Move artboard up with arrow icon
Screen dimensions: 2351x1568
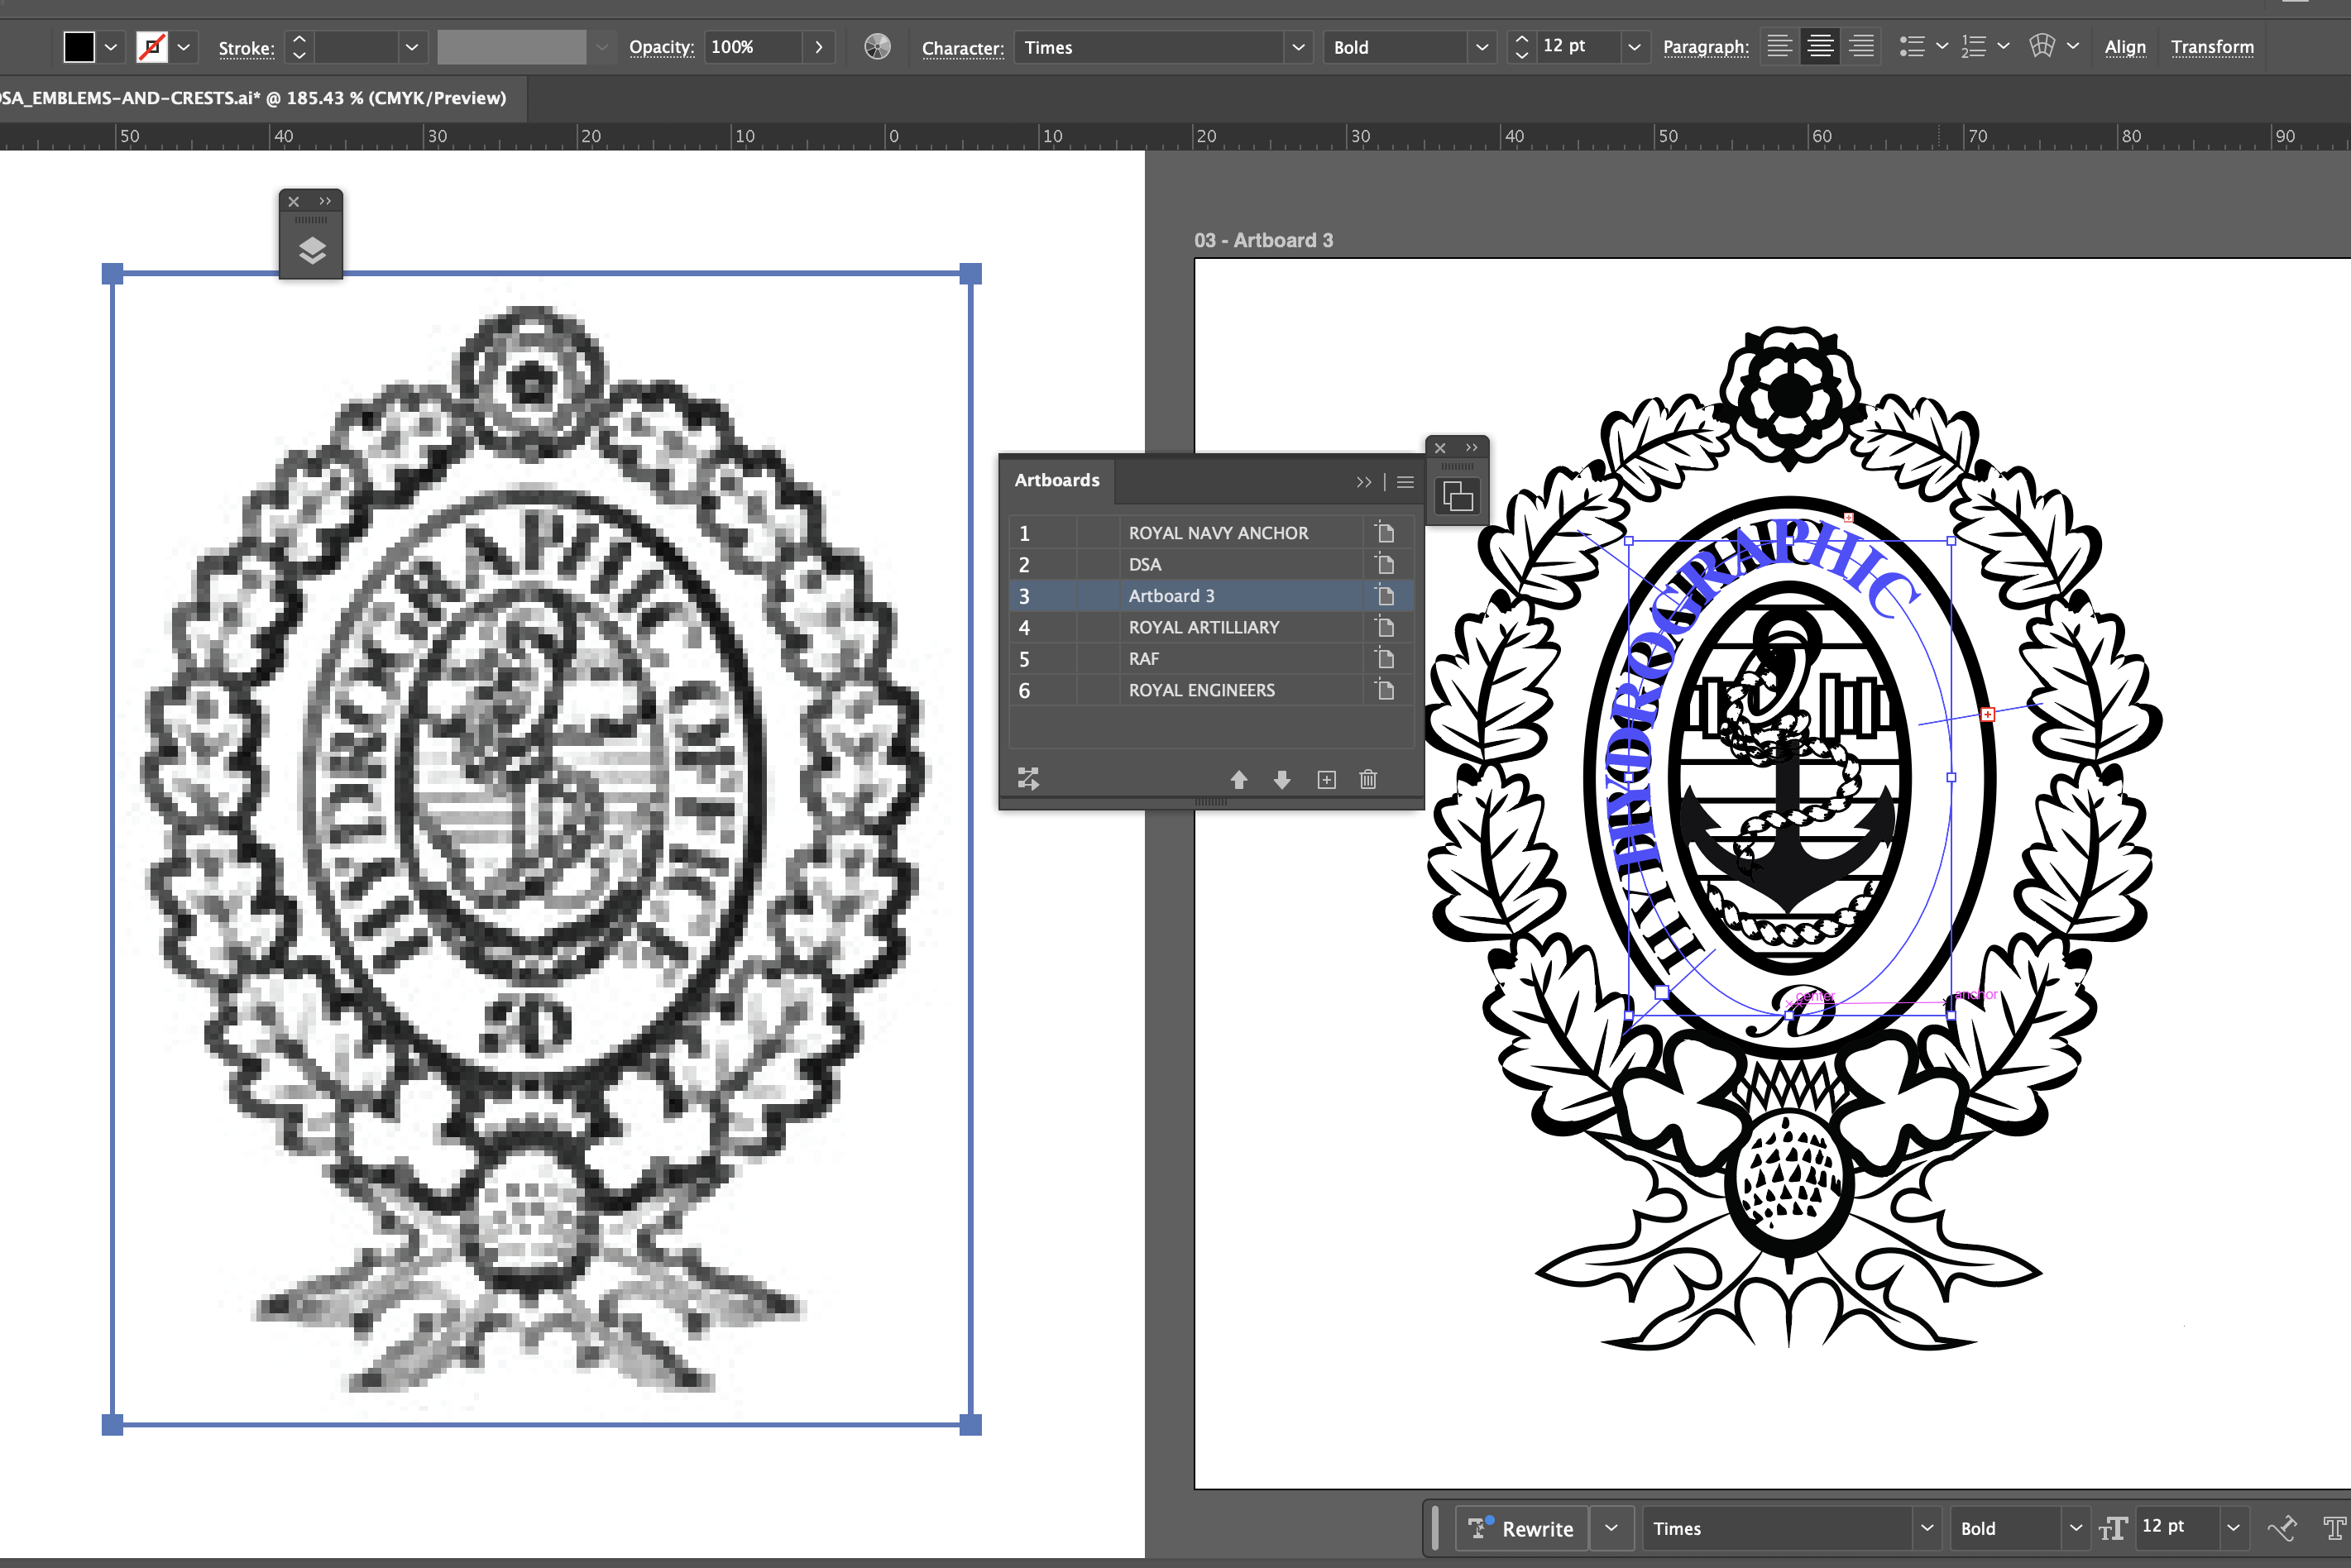1239,780
